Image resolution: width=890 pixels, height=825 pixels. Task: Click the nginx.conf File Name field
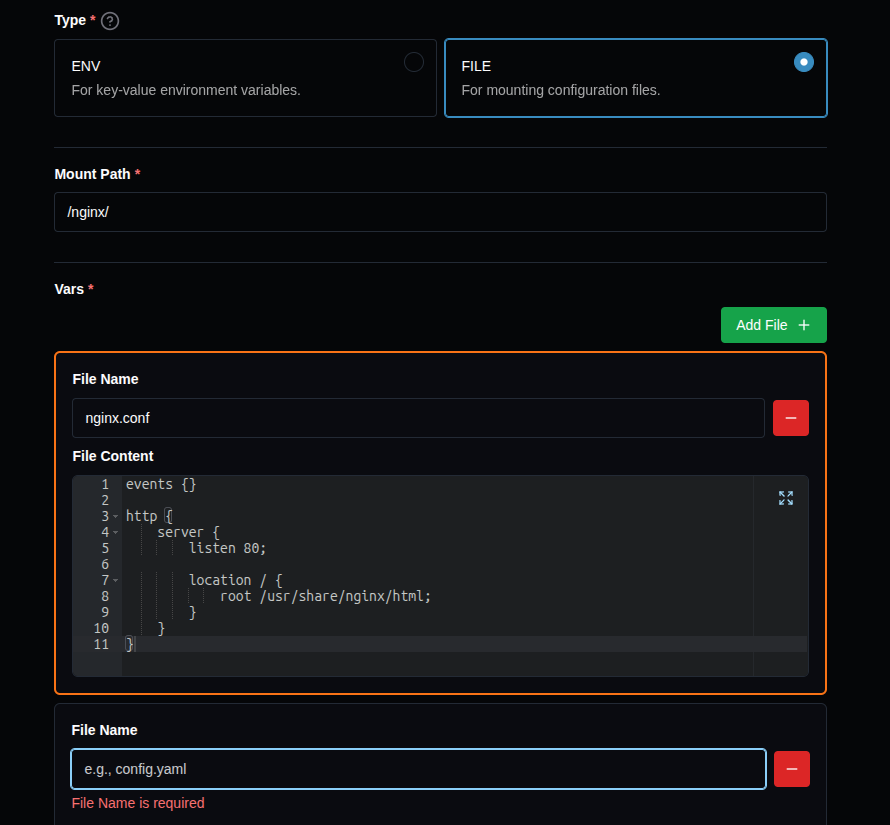[418, 418]
